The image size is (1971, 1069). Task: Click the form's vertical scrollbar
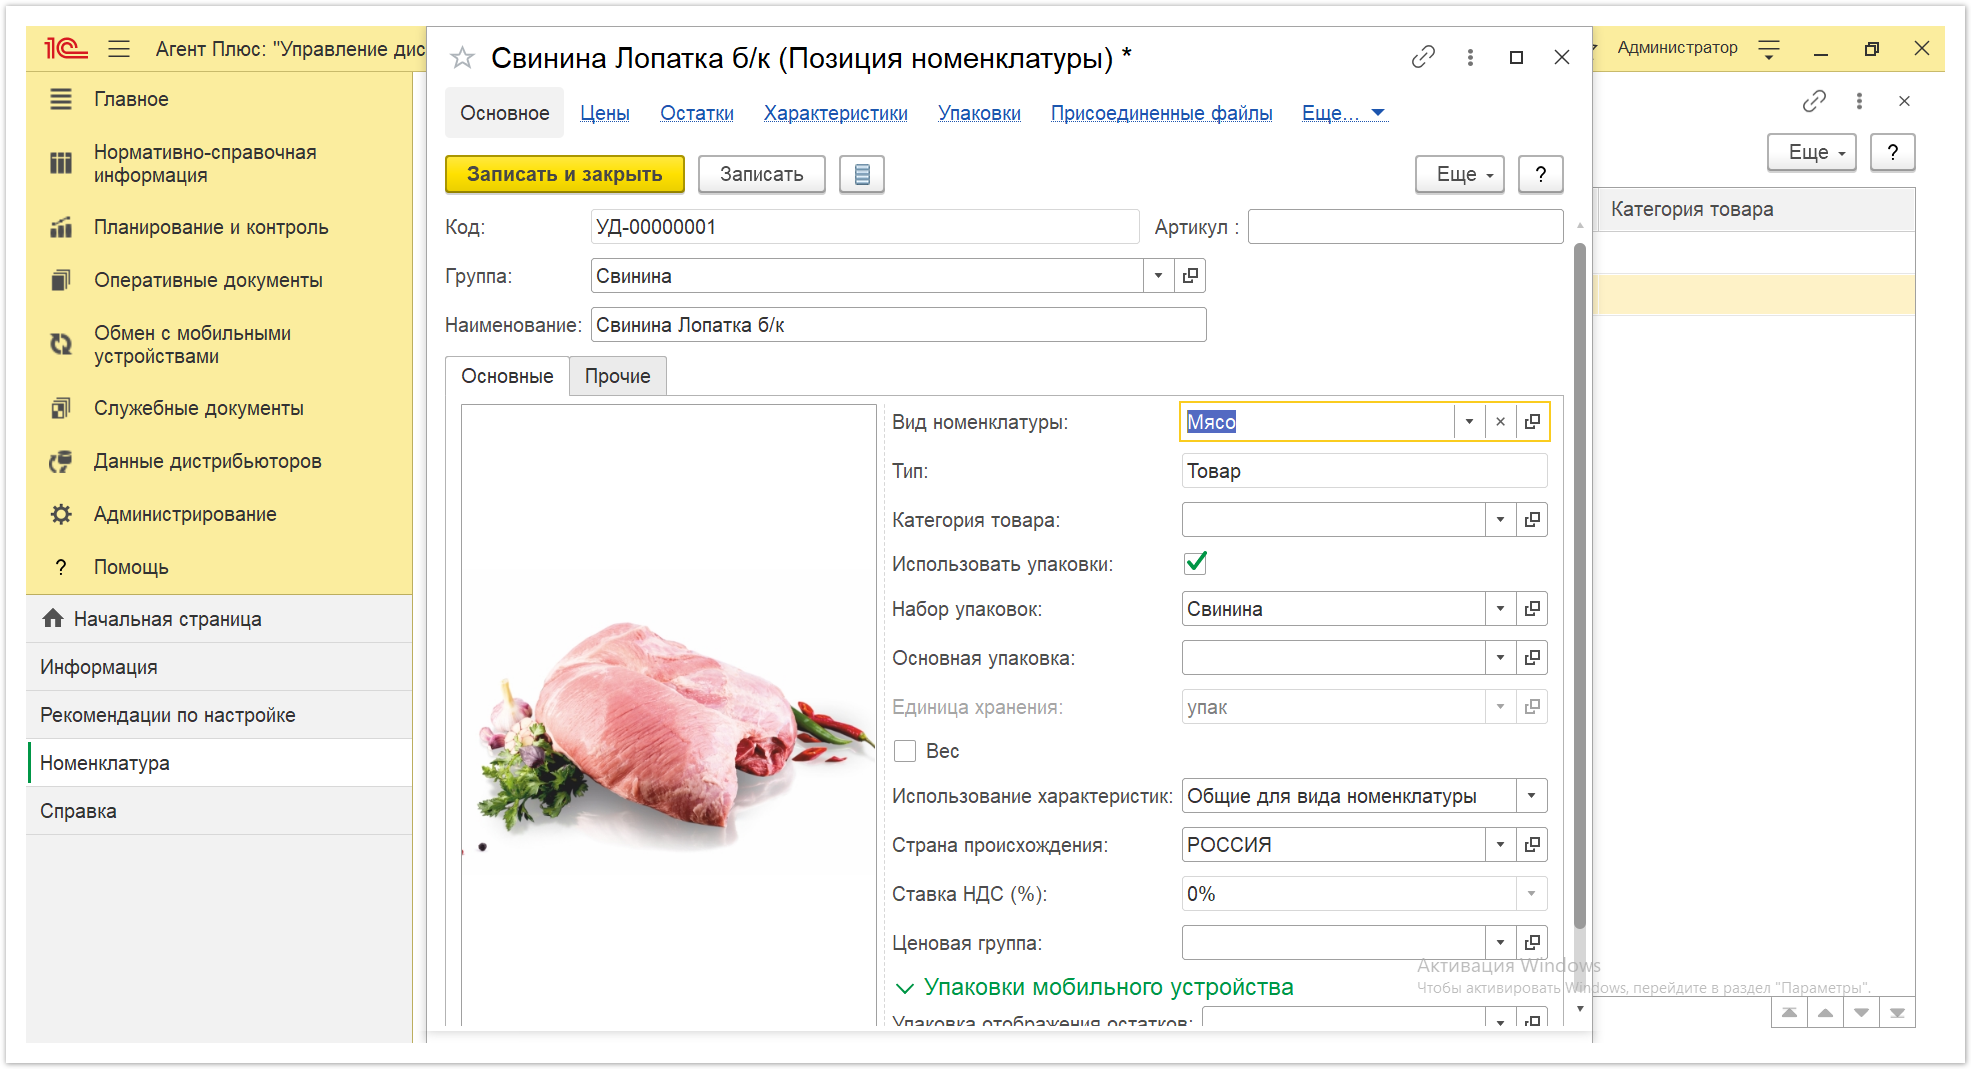click(1579, 585)
